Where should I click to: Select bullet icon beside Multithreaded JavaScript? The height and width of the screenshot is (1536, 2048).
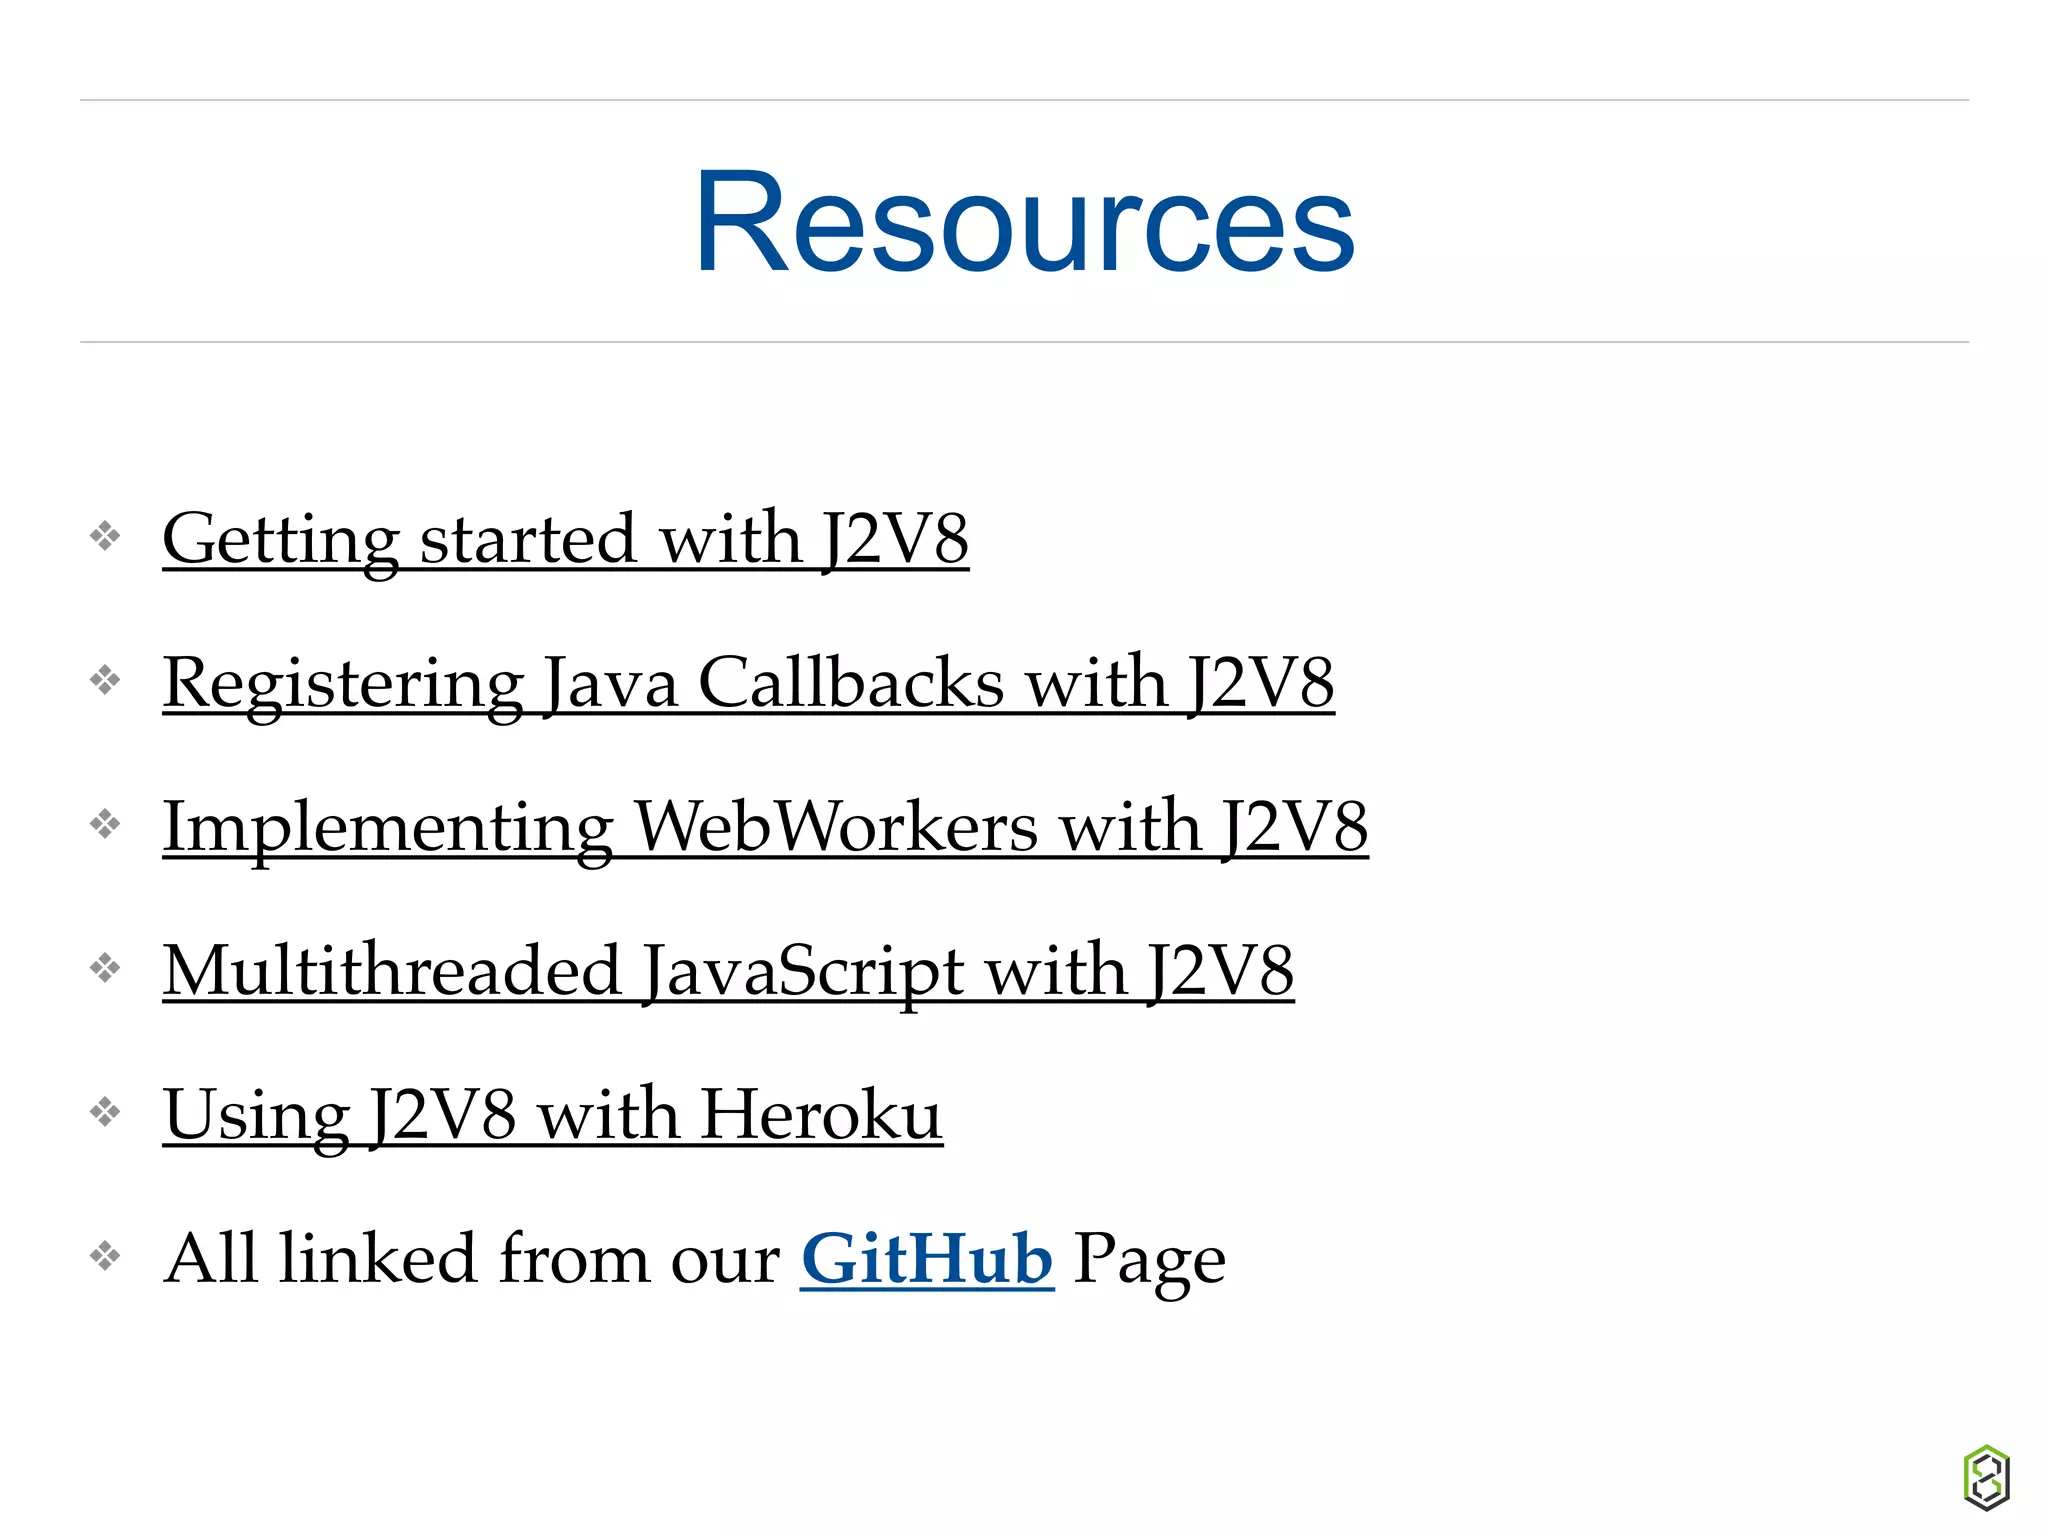click(105, 968)
